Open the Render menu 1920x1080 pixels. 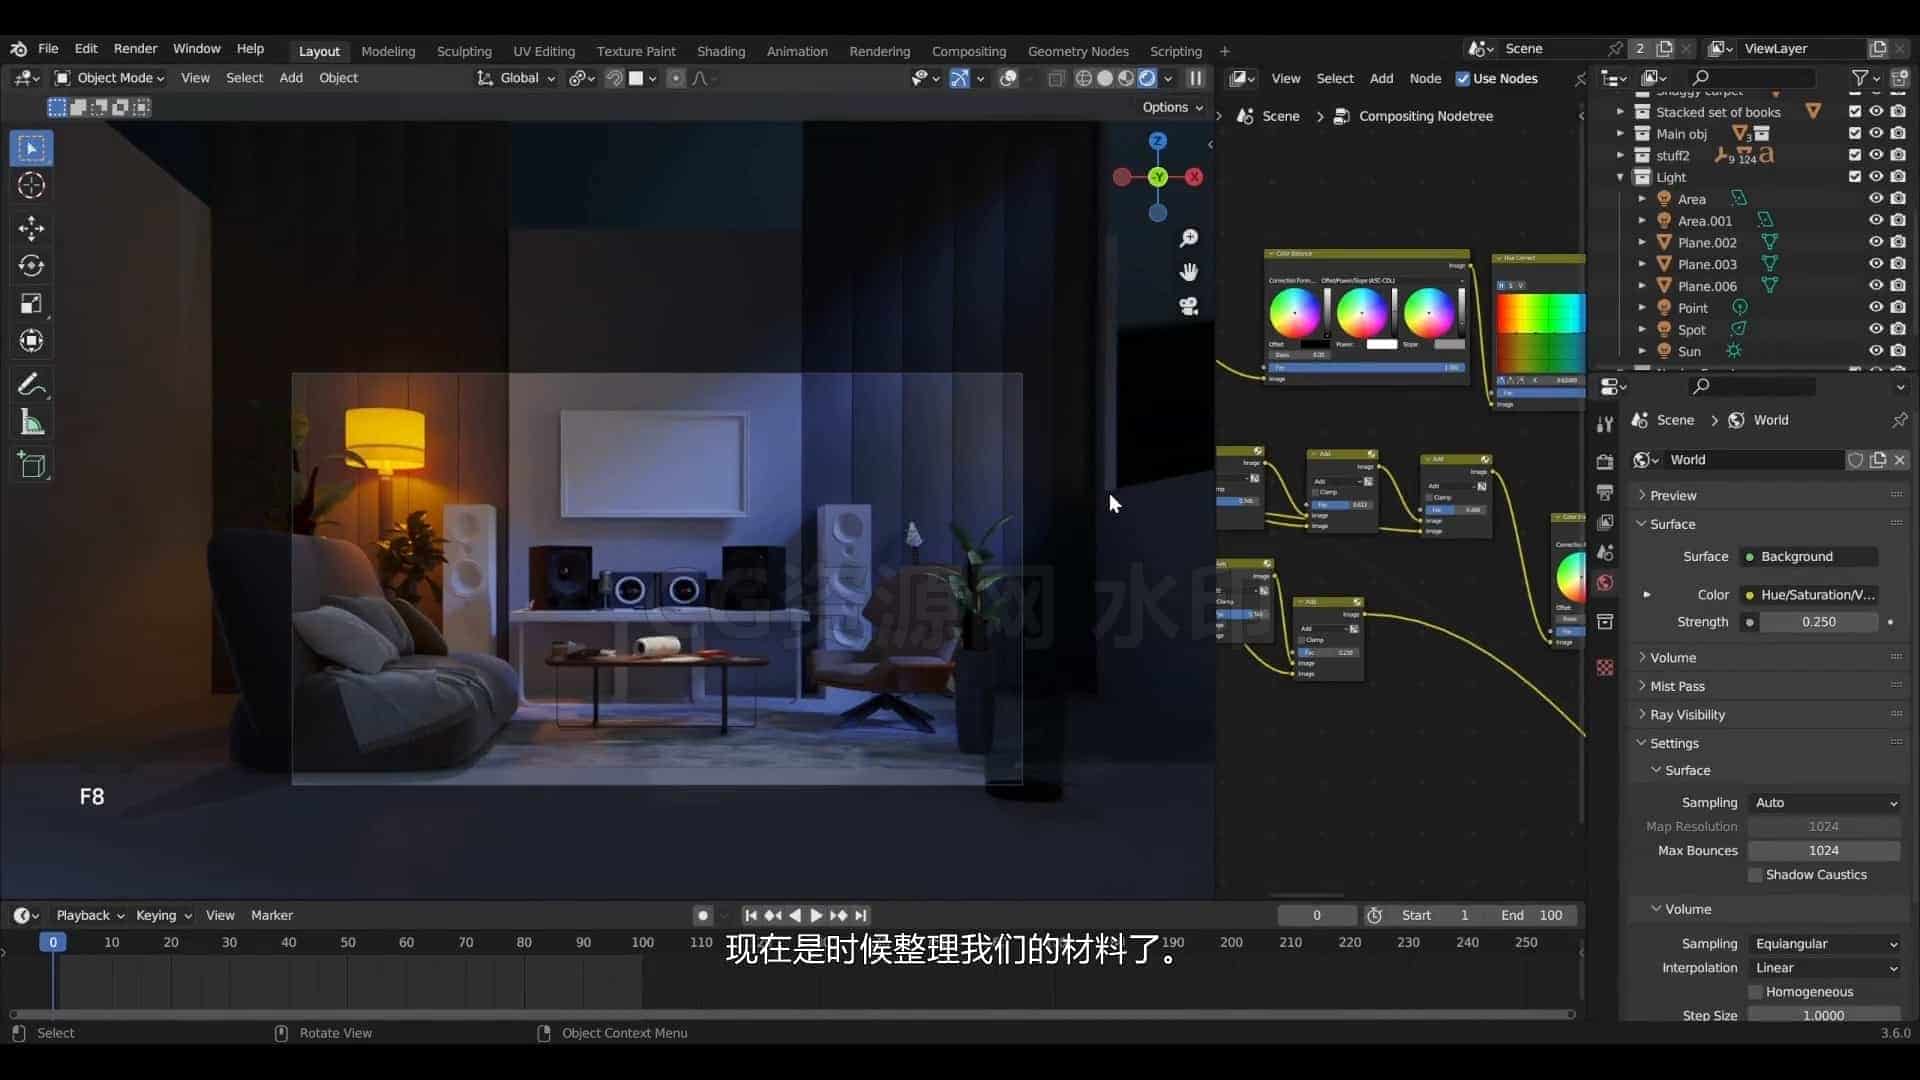coord(135,48)
